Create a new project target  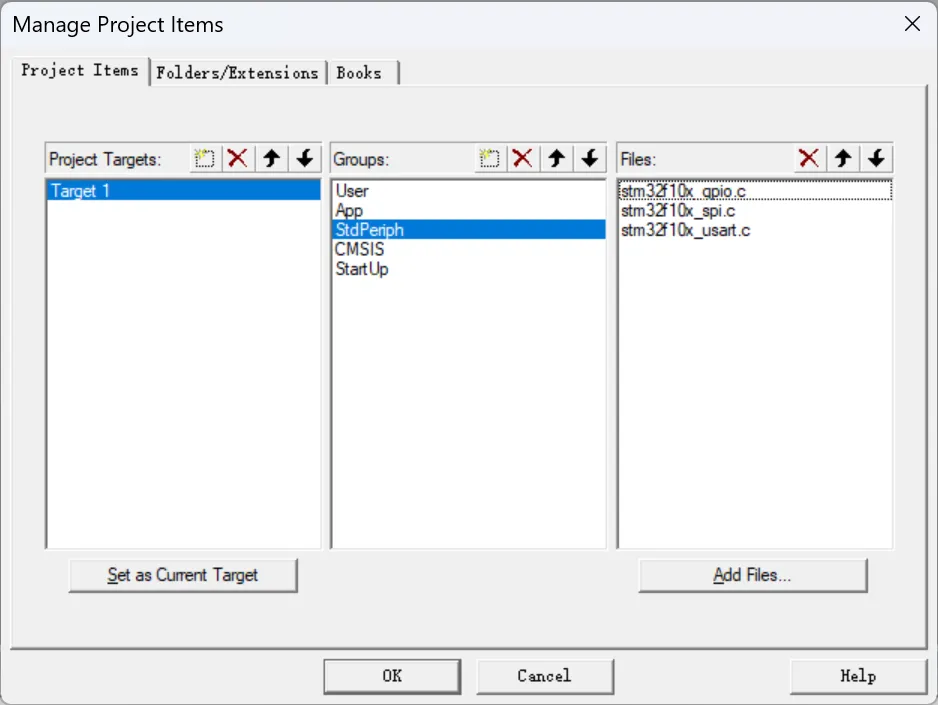205,158
